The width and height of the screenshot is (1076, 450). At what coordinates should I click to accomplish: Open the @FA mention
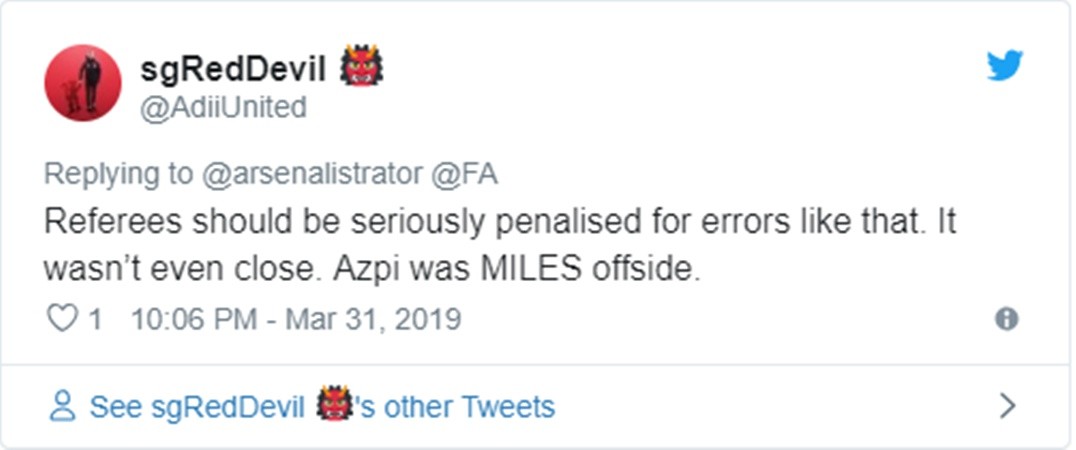[x=466, y=173]
